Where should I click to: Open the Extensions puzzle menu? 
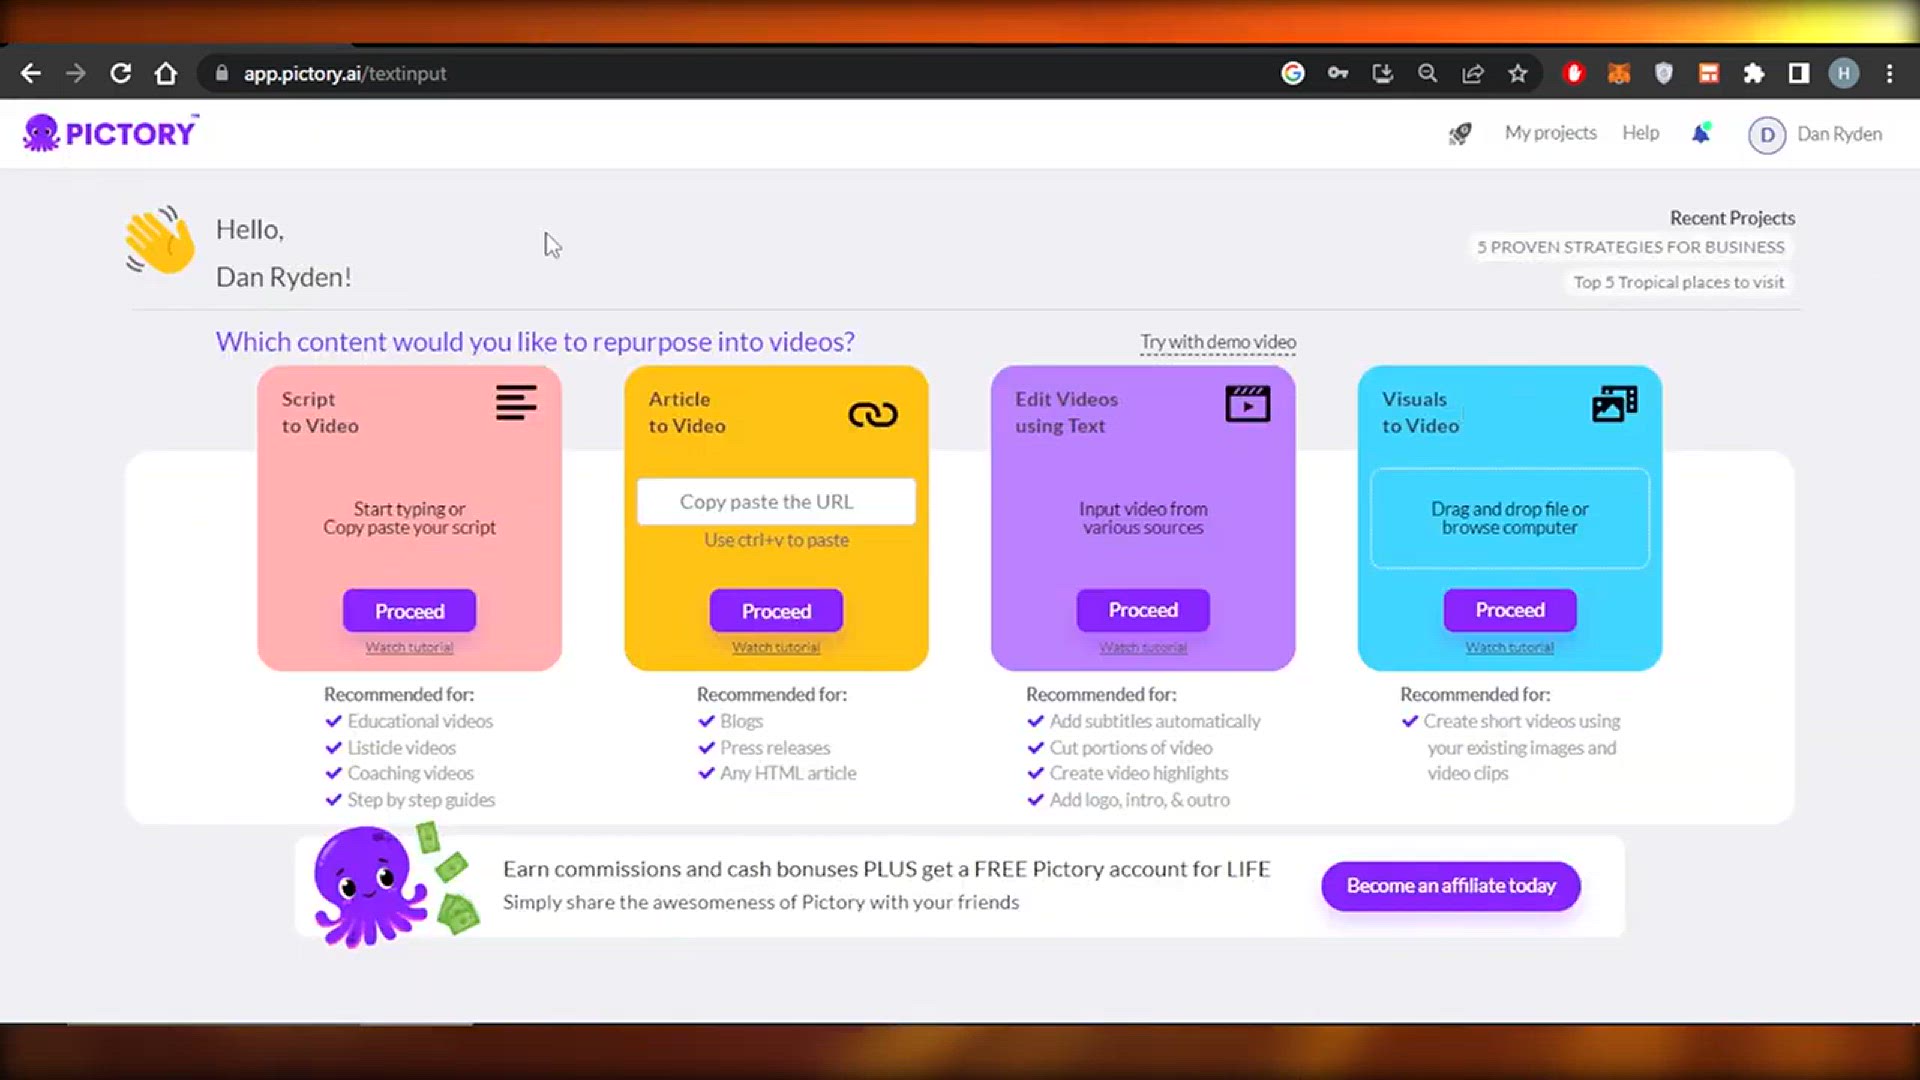[1754, 73]
